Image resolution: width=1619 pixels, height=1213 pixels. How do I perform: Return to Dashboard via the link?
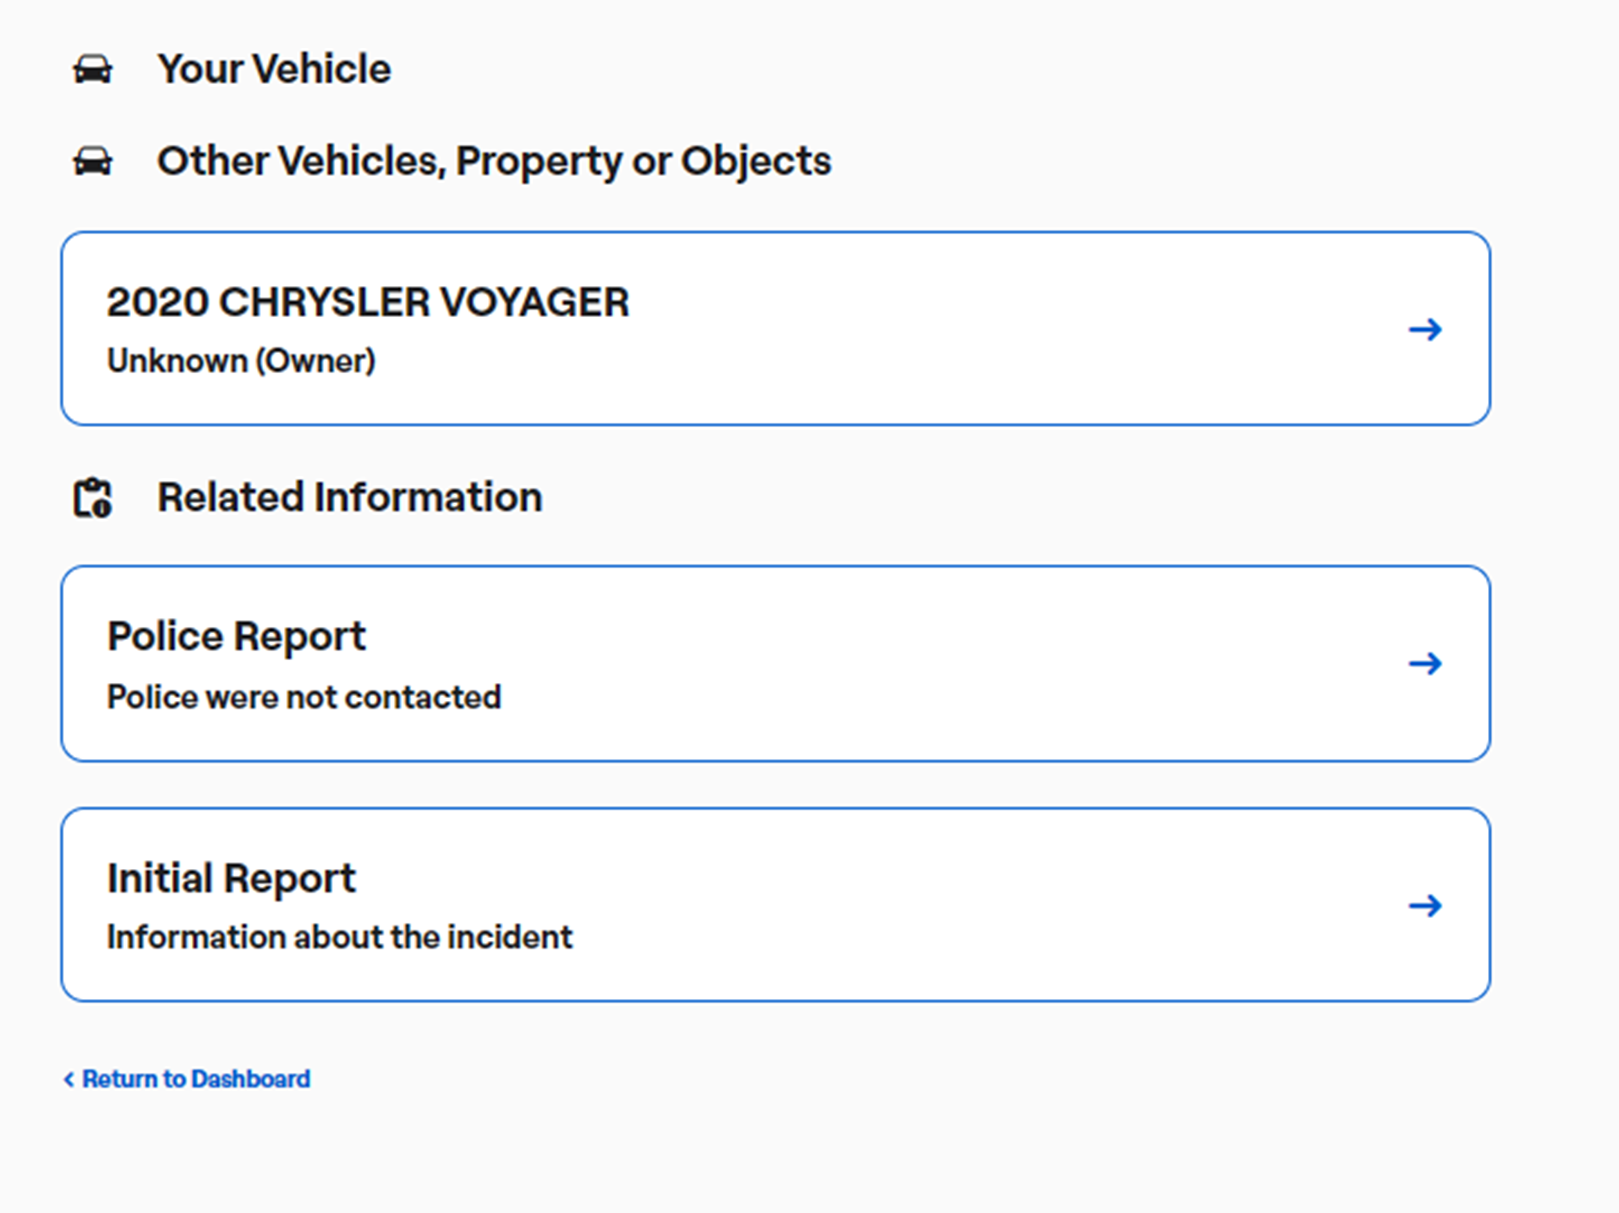tap(195, 1079)
